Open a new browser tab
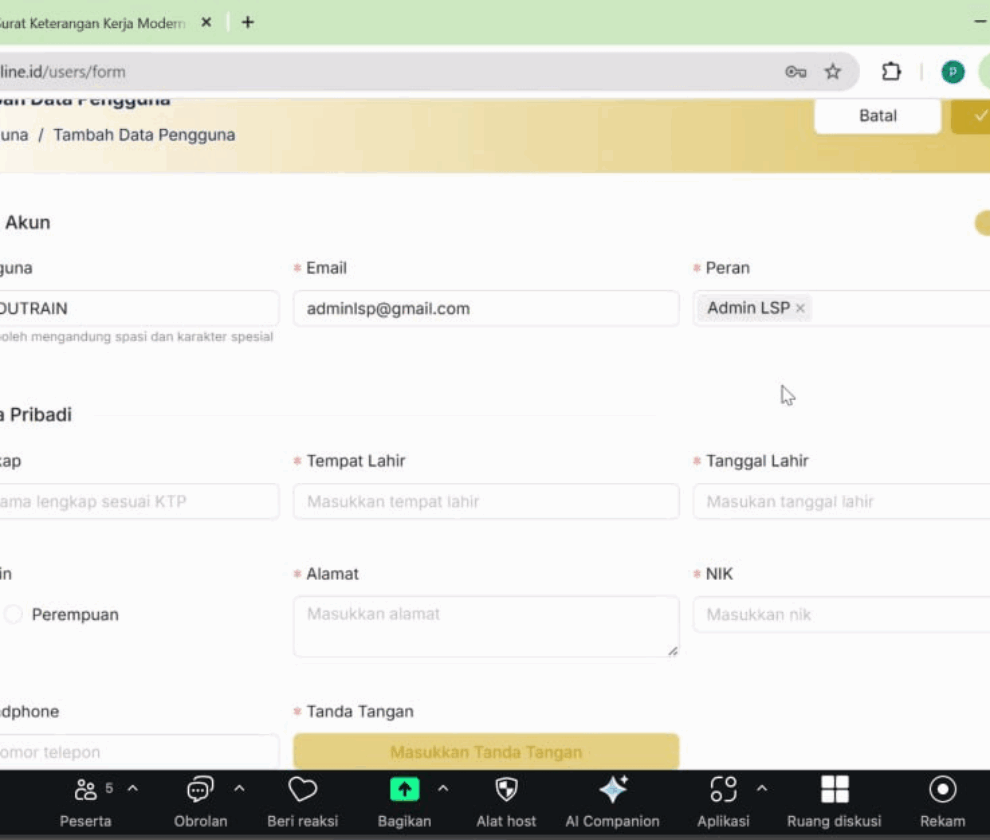The image size is (990, 840). click(x=248, y=22)
